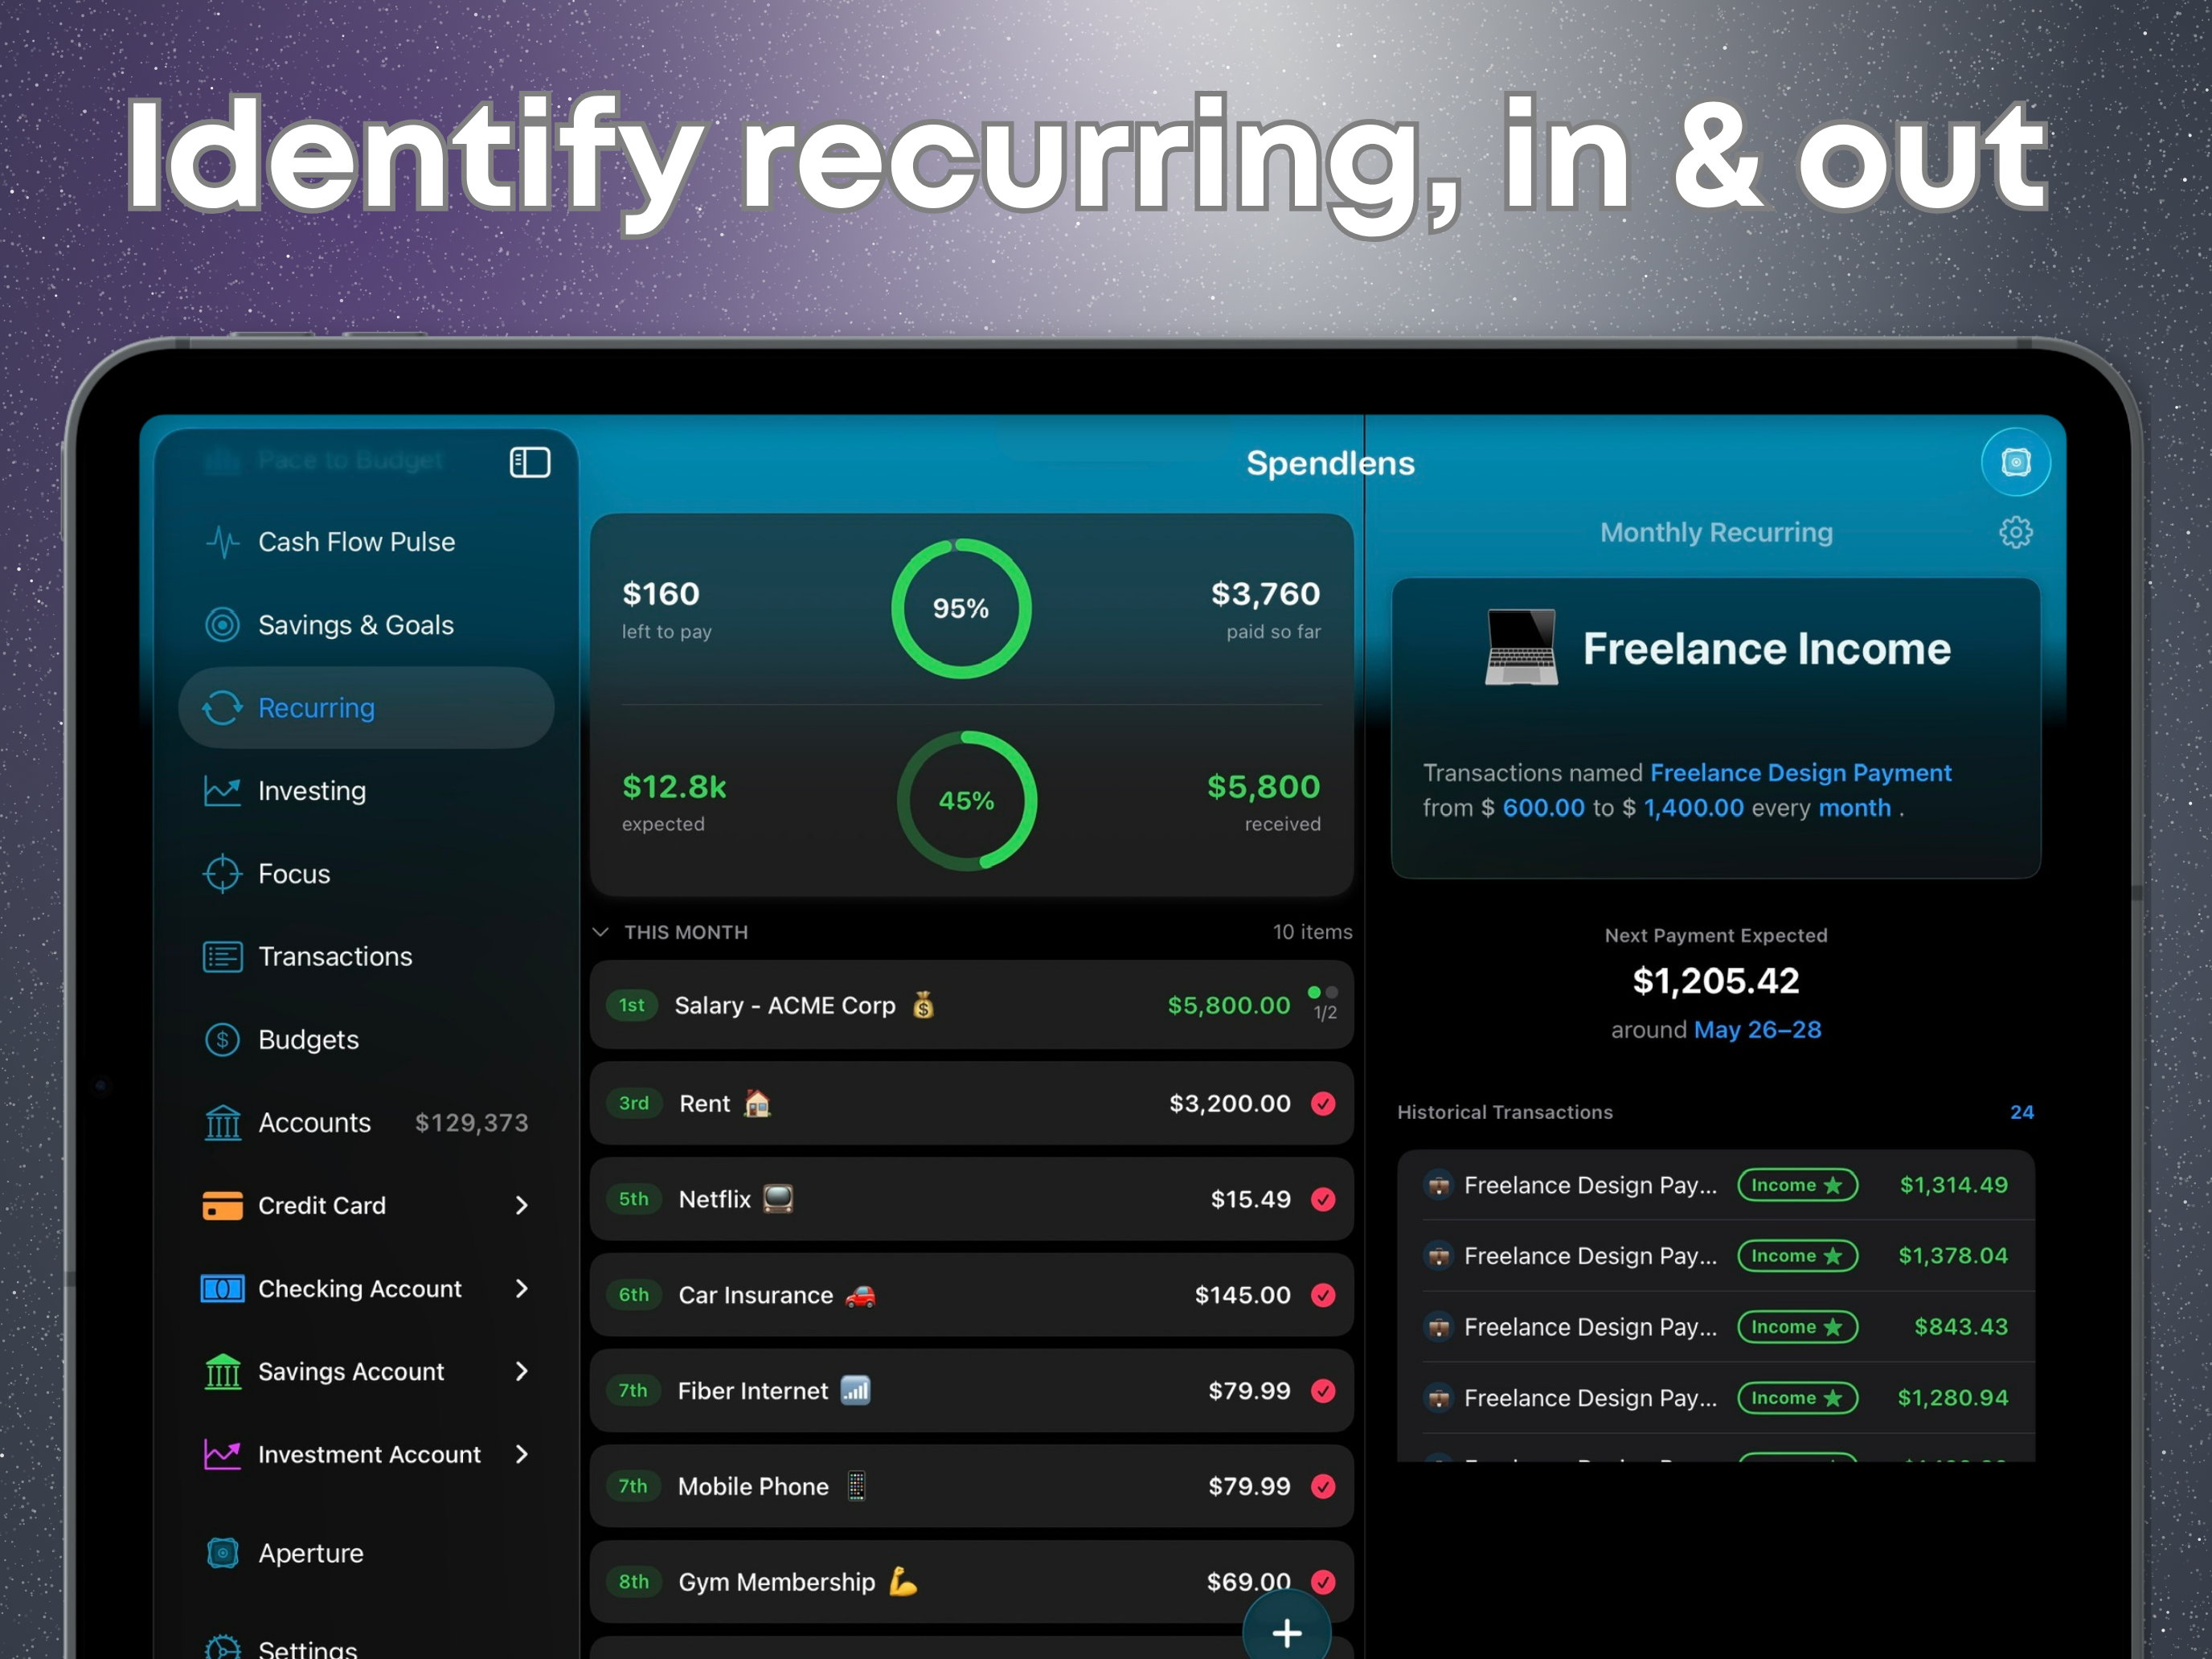Toggle paid checkmark on Fiber Internet row
Image resolution: width=2212 pixels, height=1659 pixels.
pos(1323,1390)
